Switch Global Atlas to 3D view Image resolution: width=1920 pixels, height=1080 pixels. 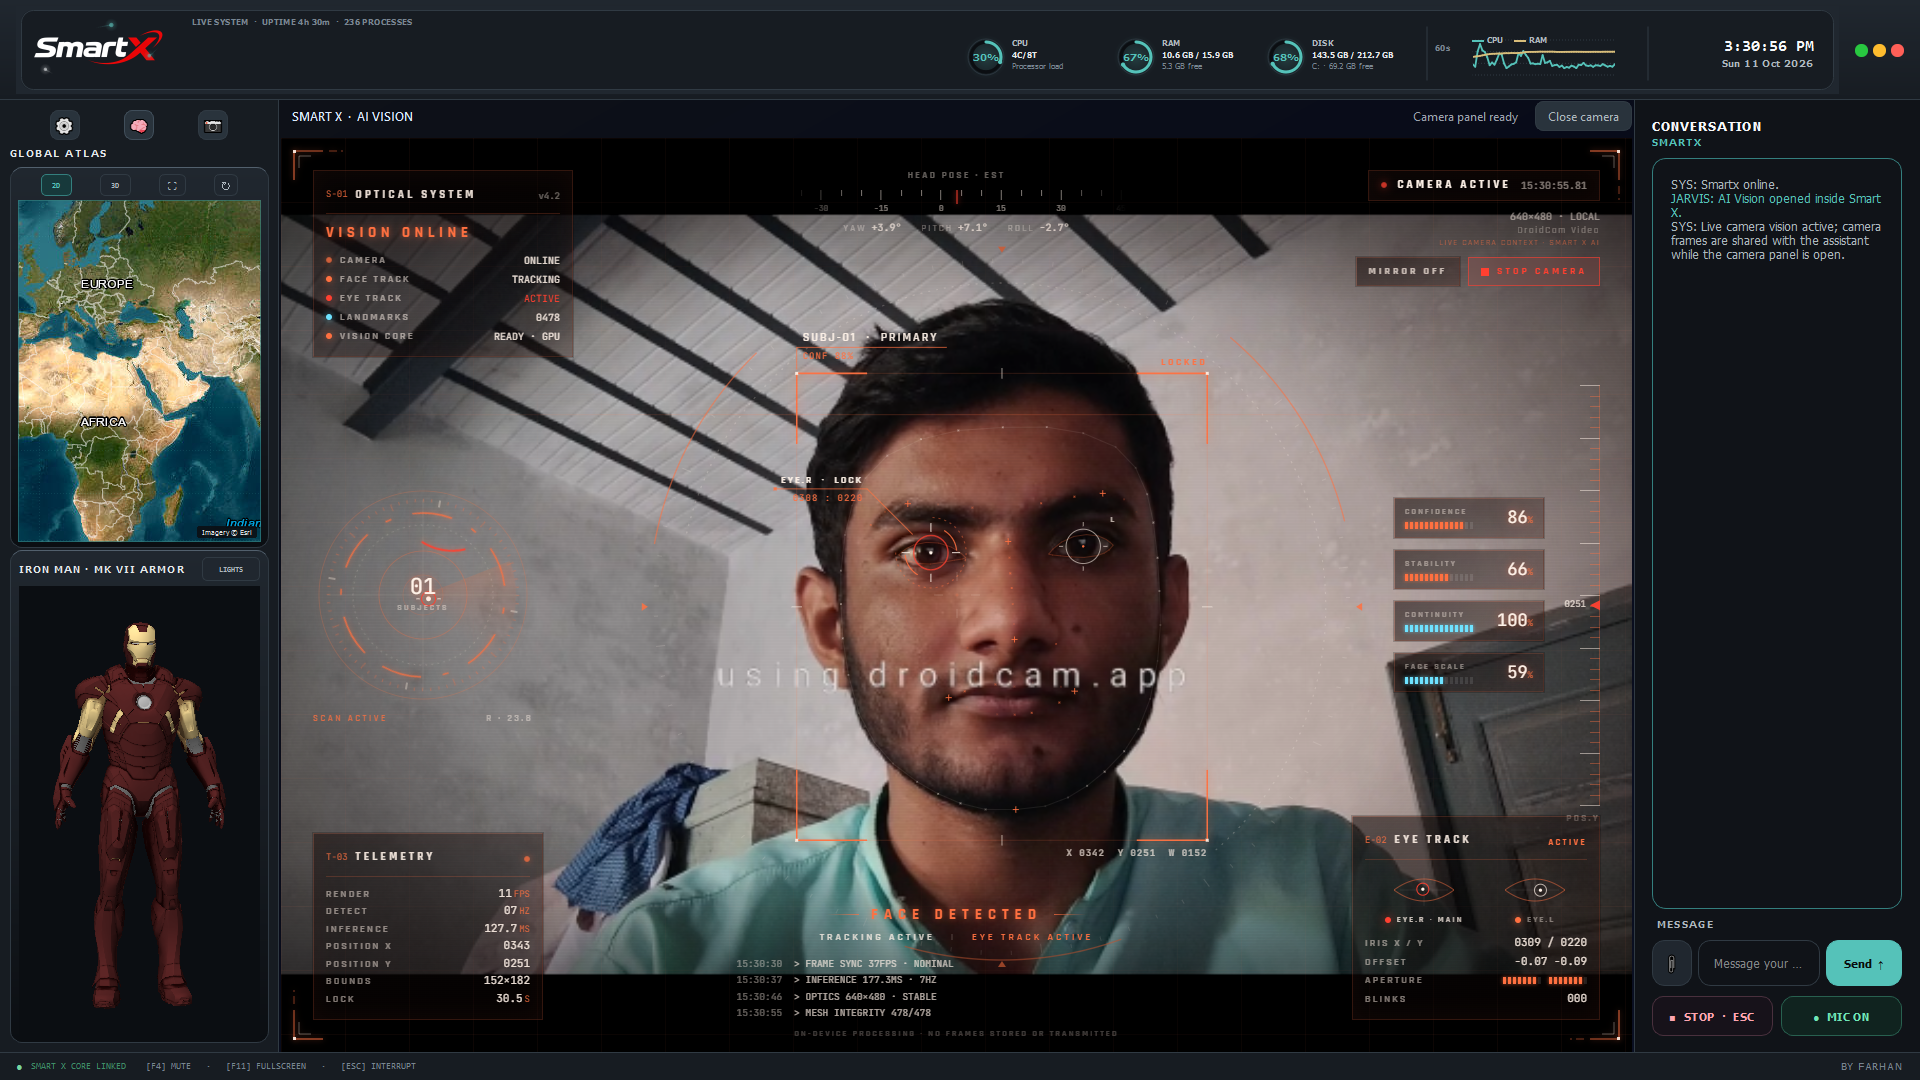pyautogui.click(x=115, y=186)
